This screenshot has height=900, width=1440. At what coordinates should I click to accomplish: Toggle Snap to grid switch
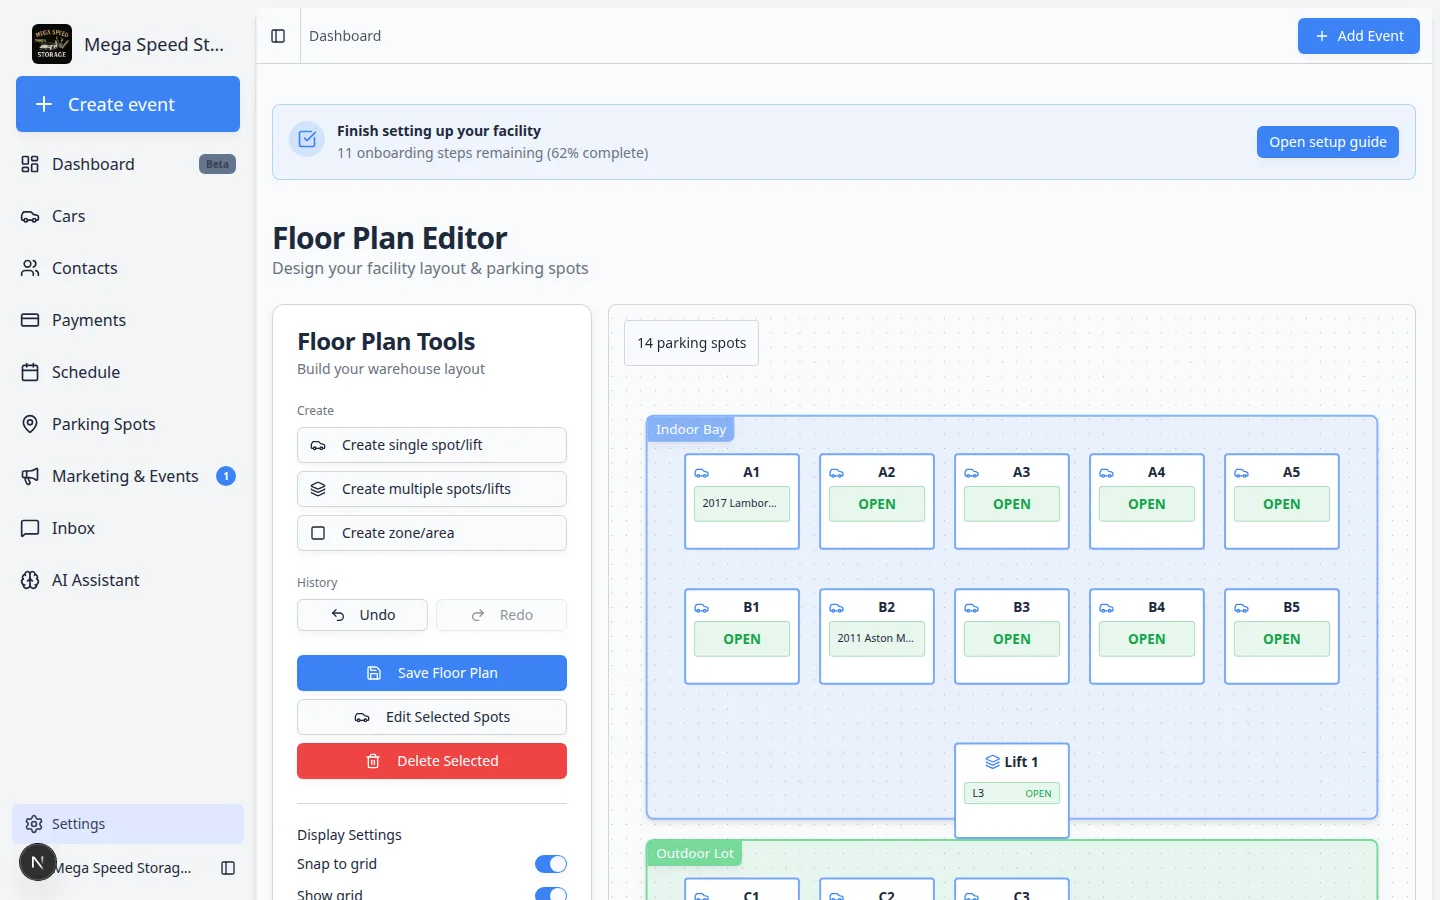[551, 864]
